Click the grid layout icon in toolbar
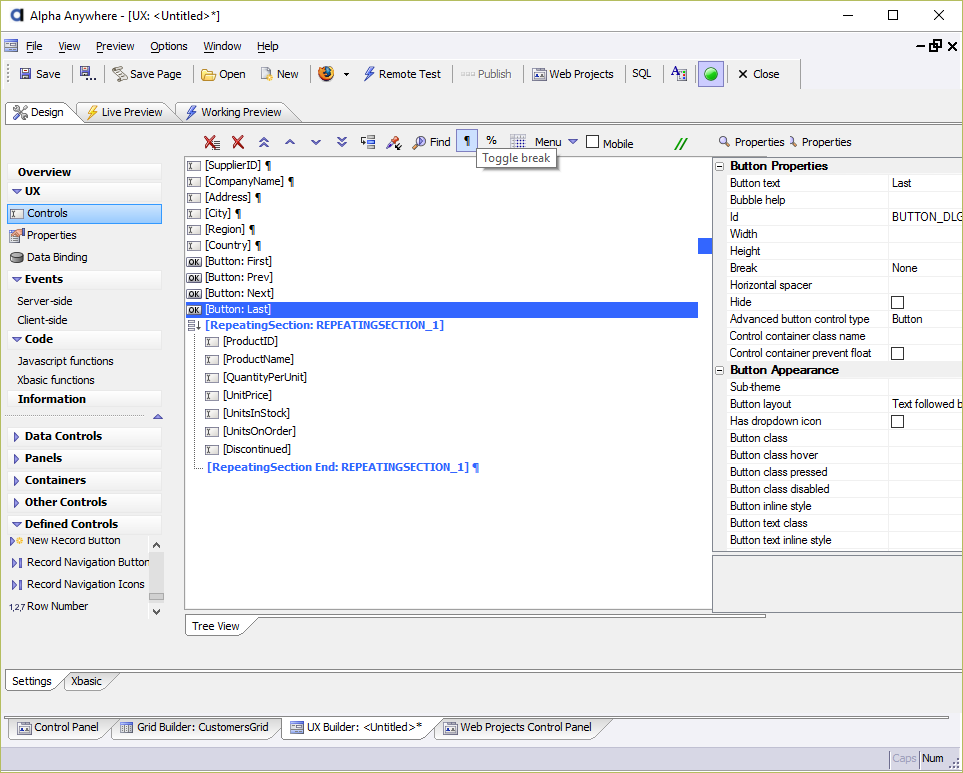The height and width of the screenshot is (773, 963). pos(518,142)
